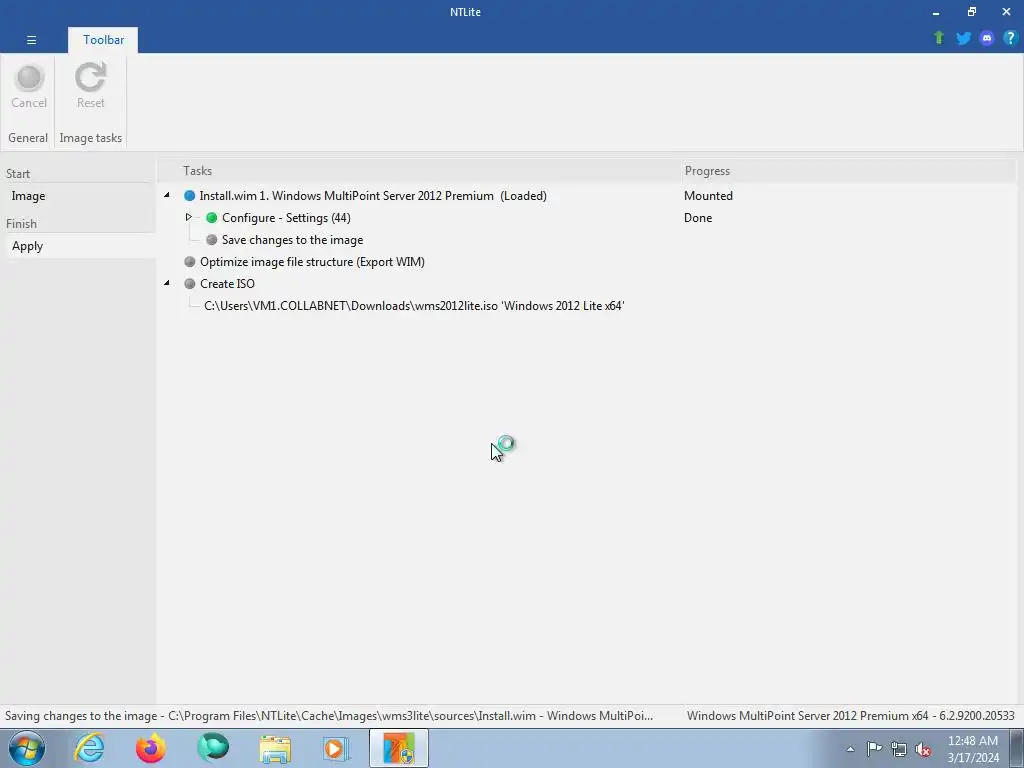Viewport: 1024px width, 768px height.
Task: Minimize the NTLite window
Action: (x=936, y=12)
